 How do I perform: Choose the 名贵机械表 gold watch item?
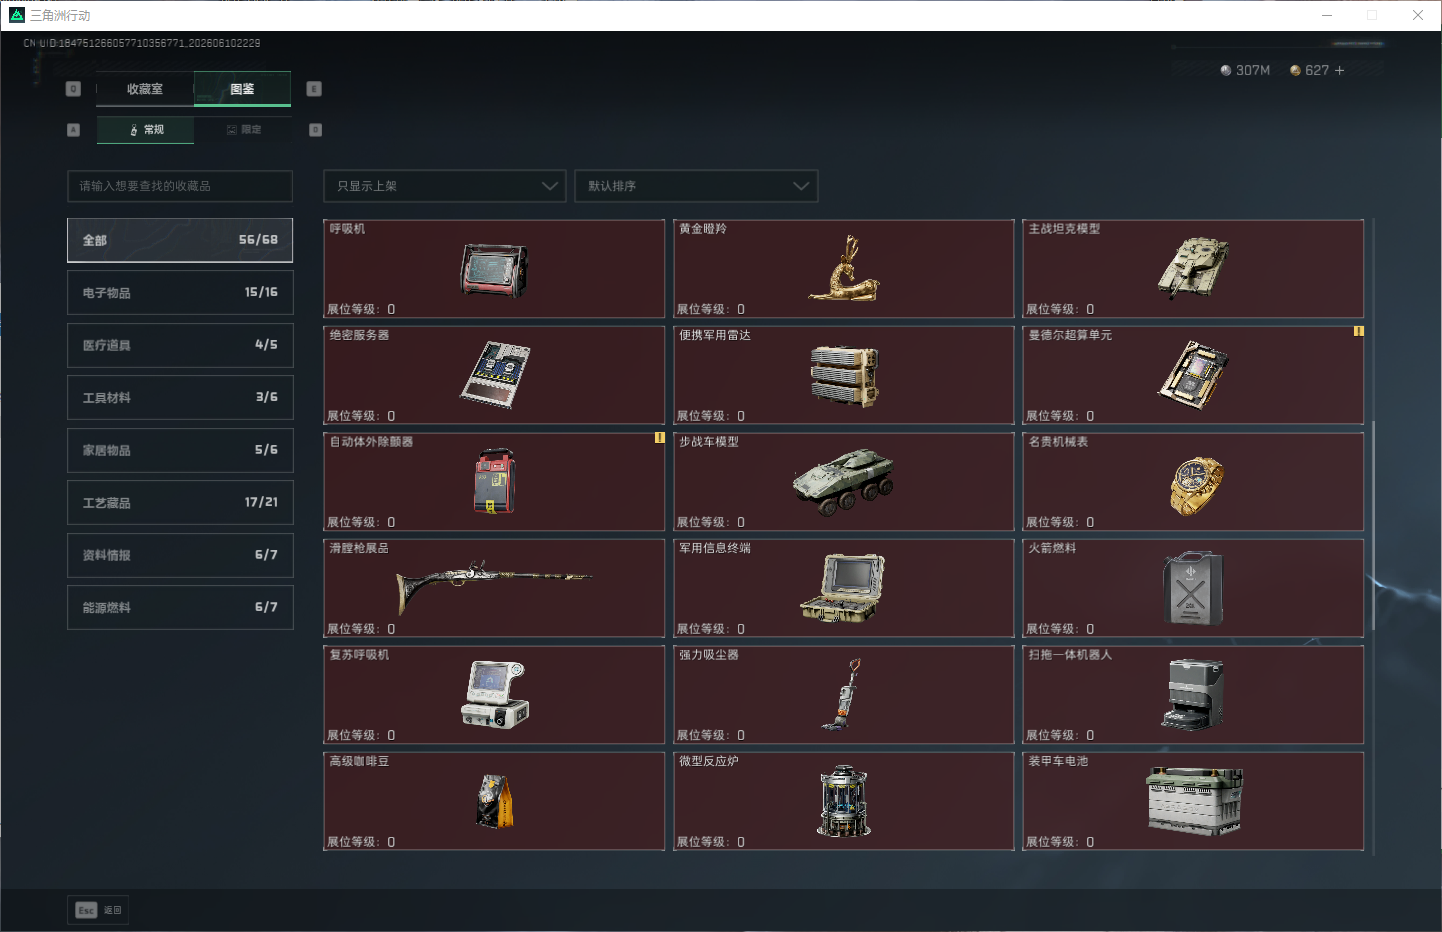pos(1193,482)
